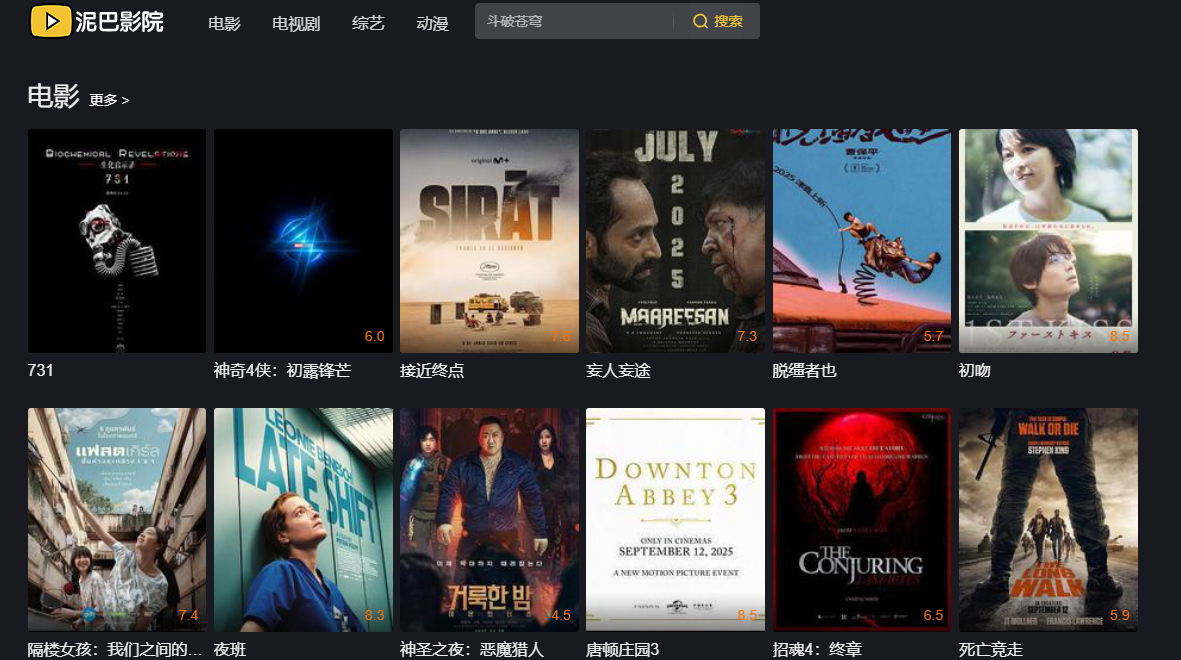Open the Sirat poster thumbnail
The image size is (1181, 660).
(x=490, y=240)
